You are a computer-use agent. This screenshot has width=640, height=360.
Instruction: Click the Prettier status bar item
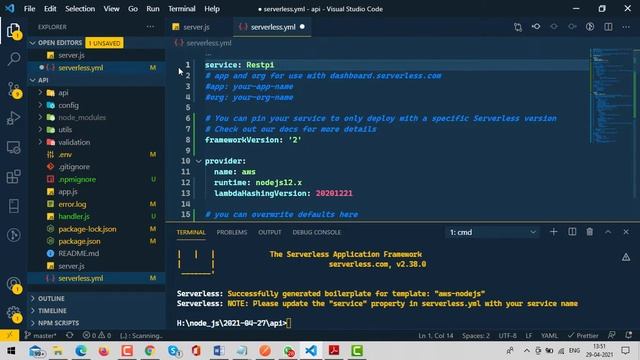point(583,336)
